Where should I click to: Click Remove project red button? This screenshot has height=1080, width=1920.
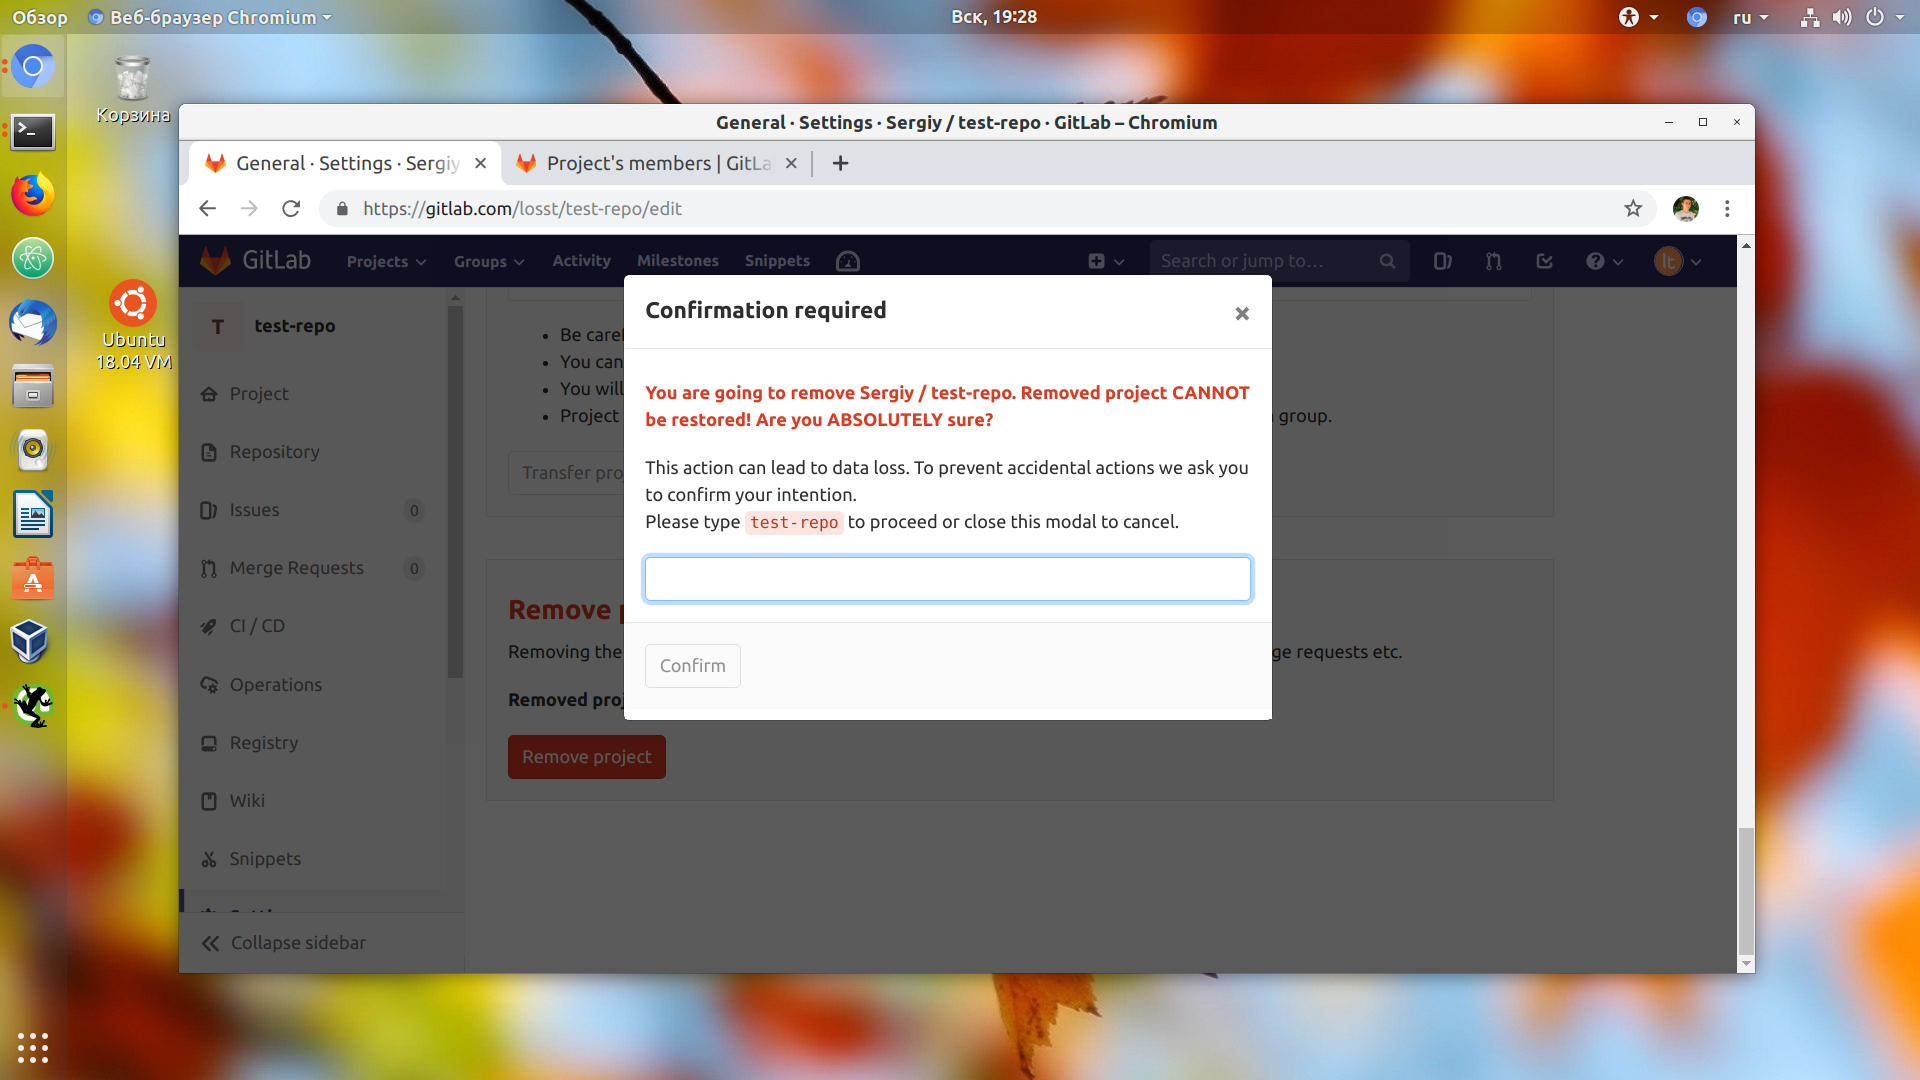587,756
